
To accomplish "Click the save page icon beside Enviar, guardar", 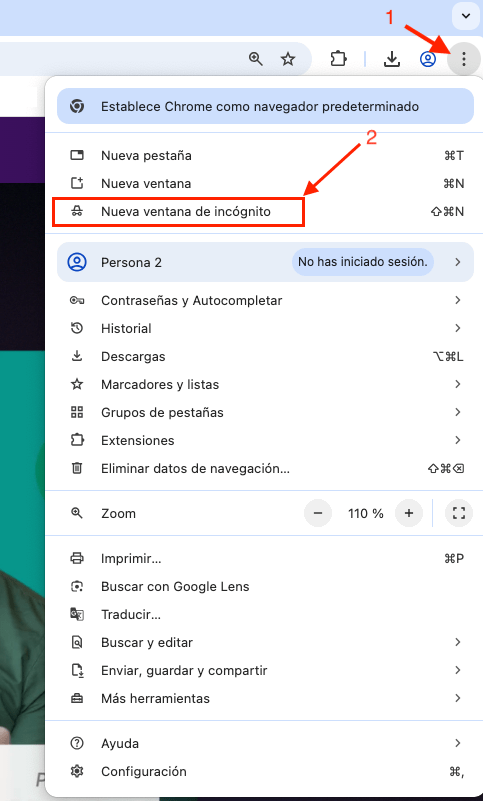I will pos(77,670).
